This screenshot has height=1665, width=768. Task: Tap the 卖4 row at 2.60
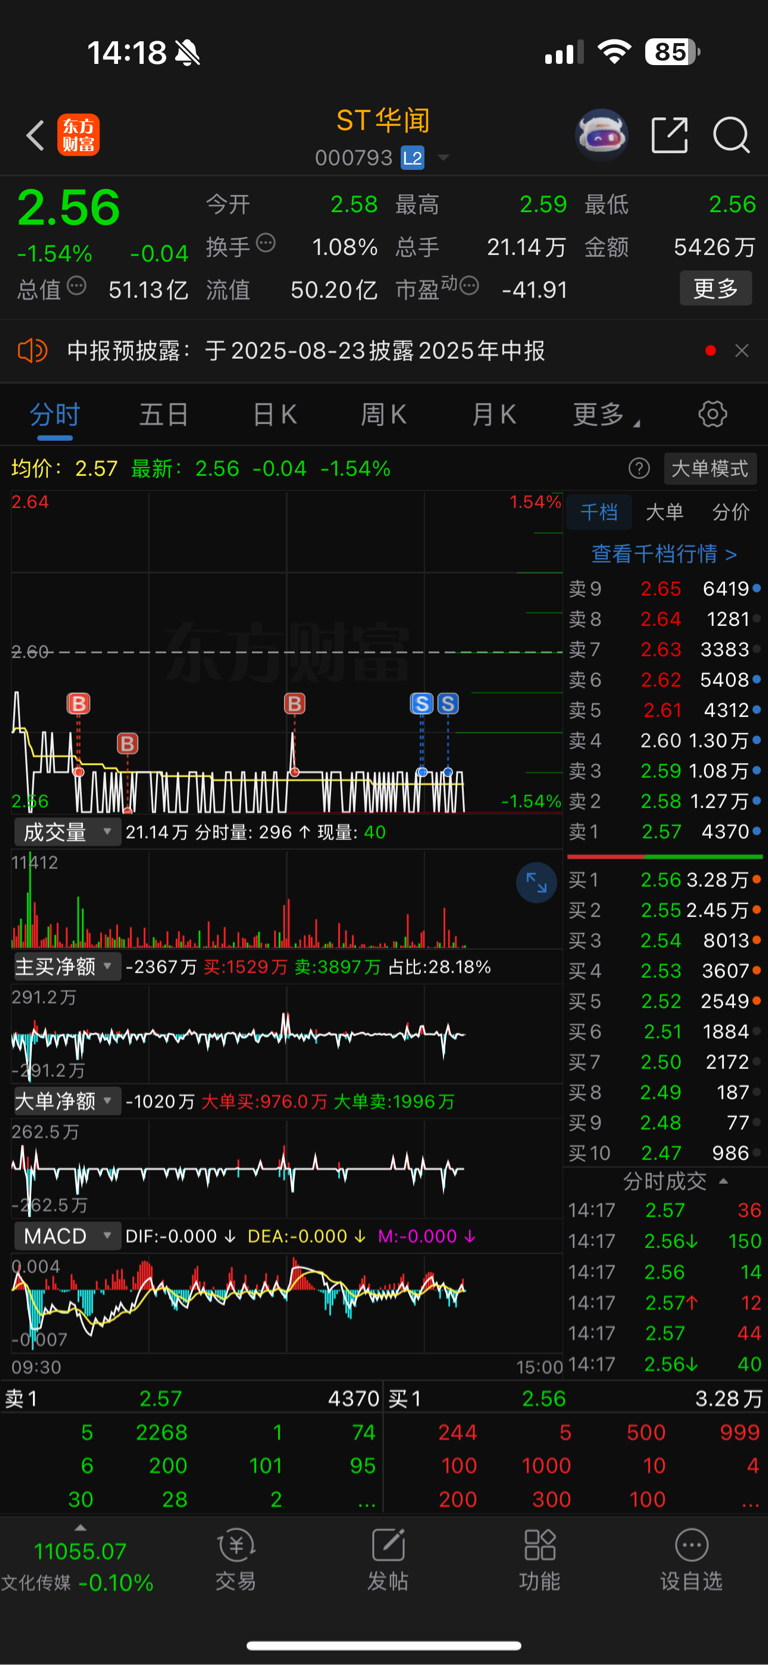pyautogui.click(x=664, y=740)
